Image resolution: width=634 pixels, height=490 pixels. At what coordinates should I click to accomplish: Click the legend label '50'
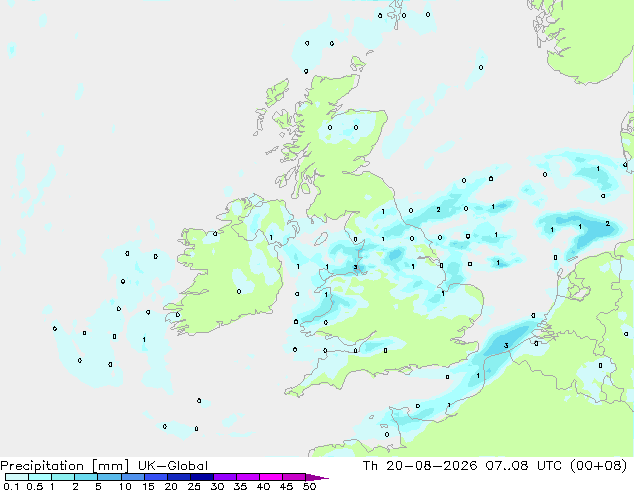pyautogui.click(x=309, y=486)
